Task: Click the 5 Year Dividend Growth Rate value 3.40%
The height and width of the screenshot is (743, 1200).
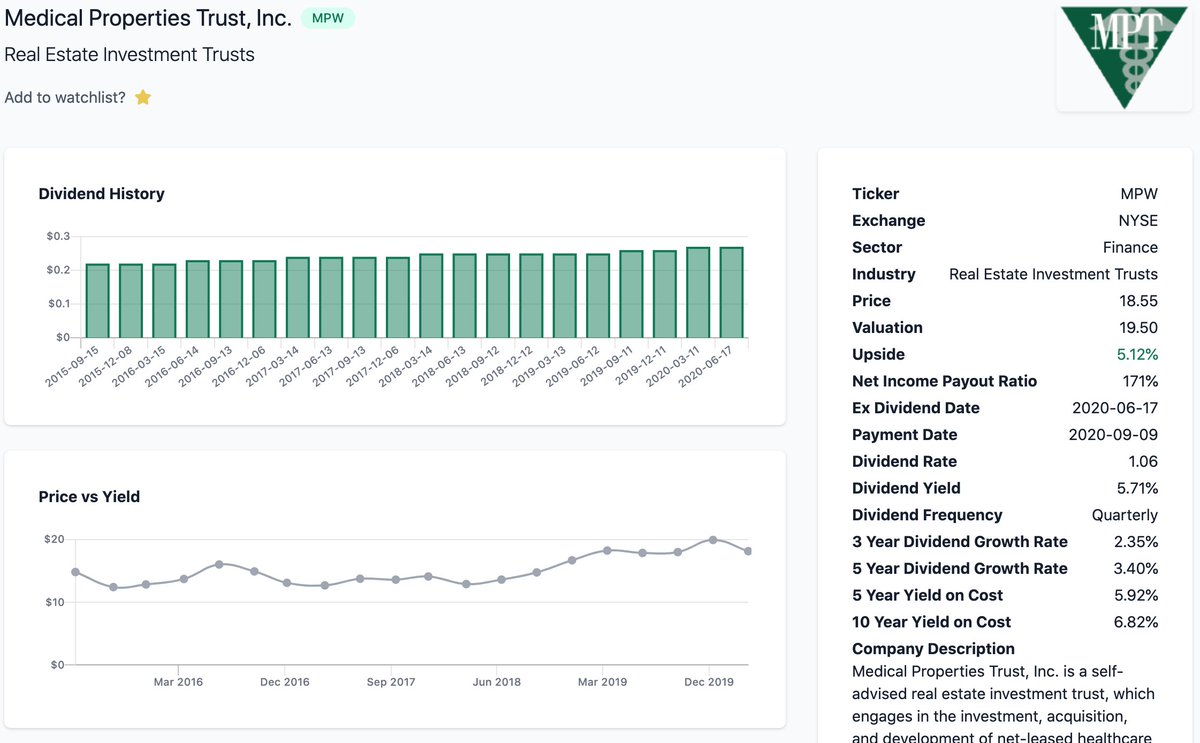Action: point(1136,568)
